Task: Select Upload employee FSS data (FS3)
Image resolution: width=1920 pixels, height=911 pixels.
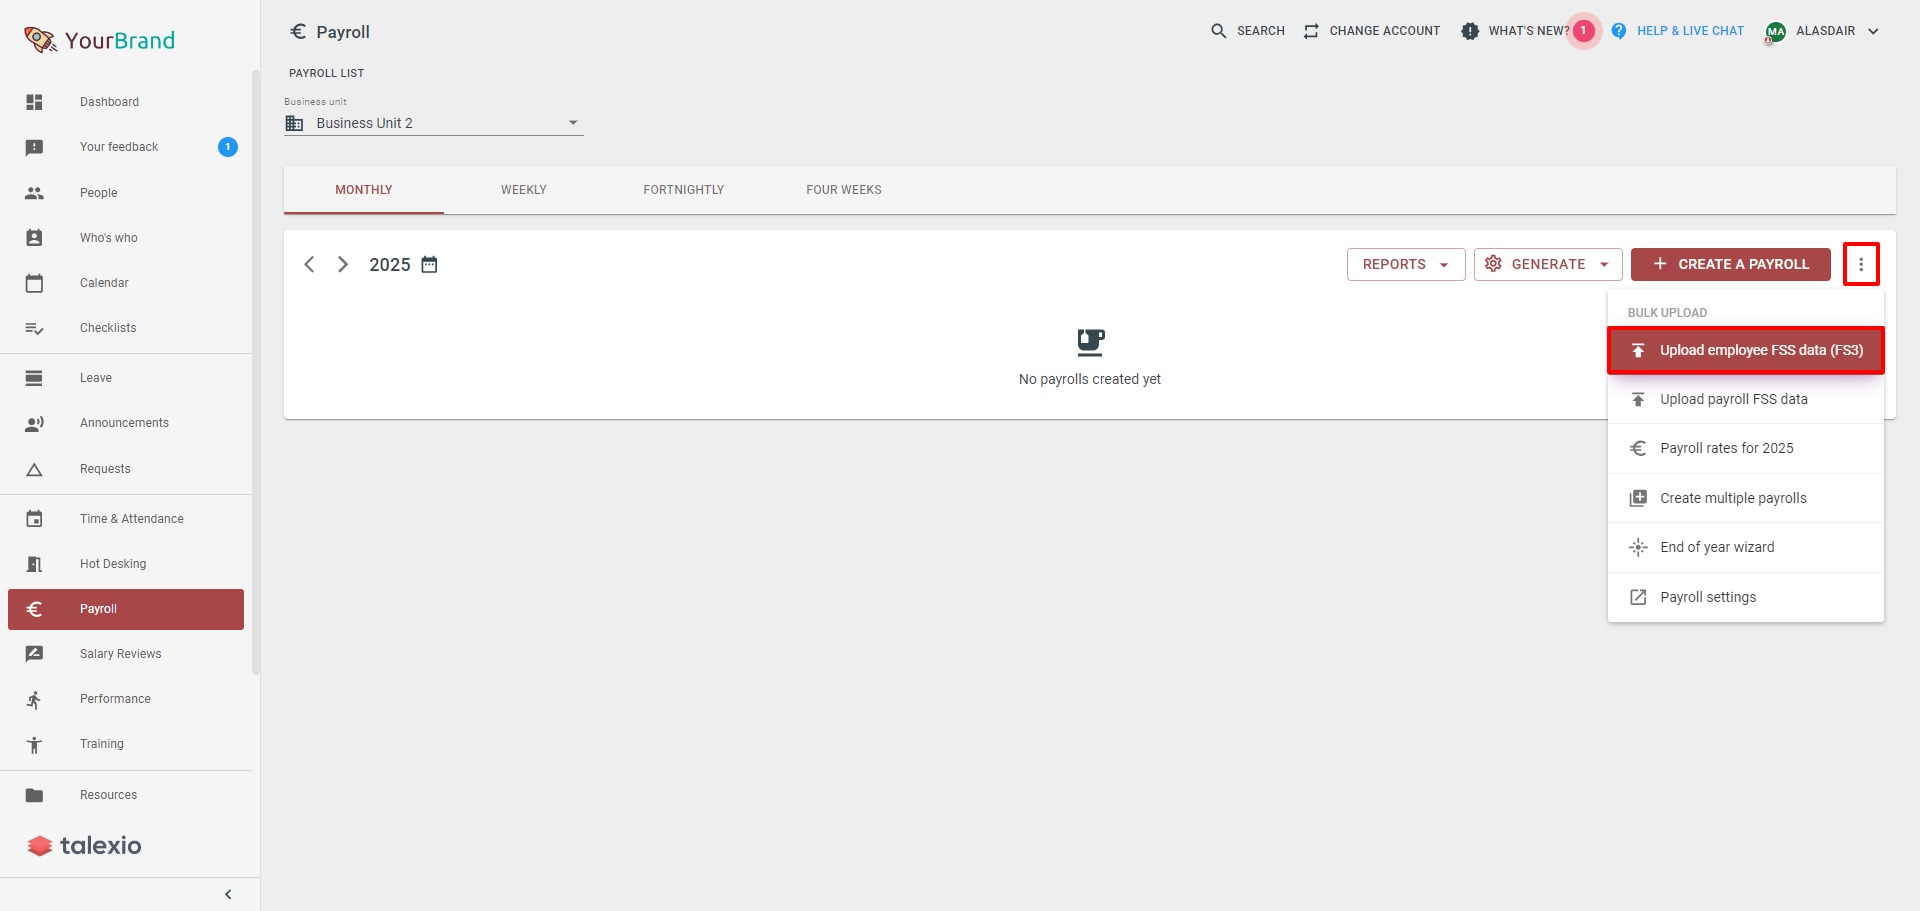Action: (1746, 350)
